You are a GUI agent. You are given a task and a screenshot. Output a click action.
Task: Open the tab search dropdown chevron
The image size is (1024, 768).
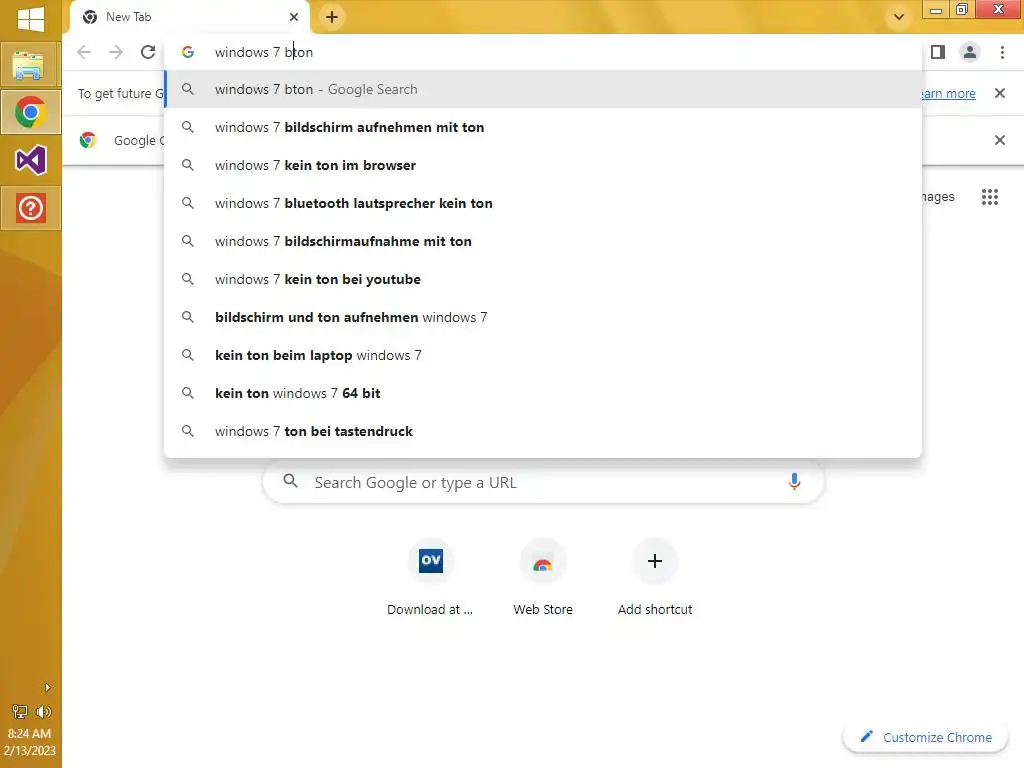[x=899, y=17]
